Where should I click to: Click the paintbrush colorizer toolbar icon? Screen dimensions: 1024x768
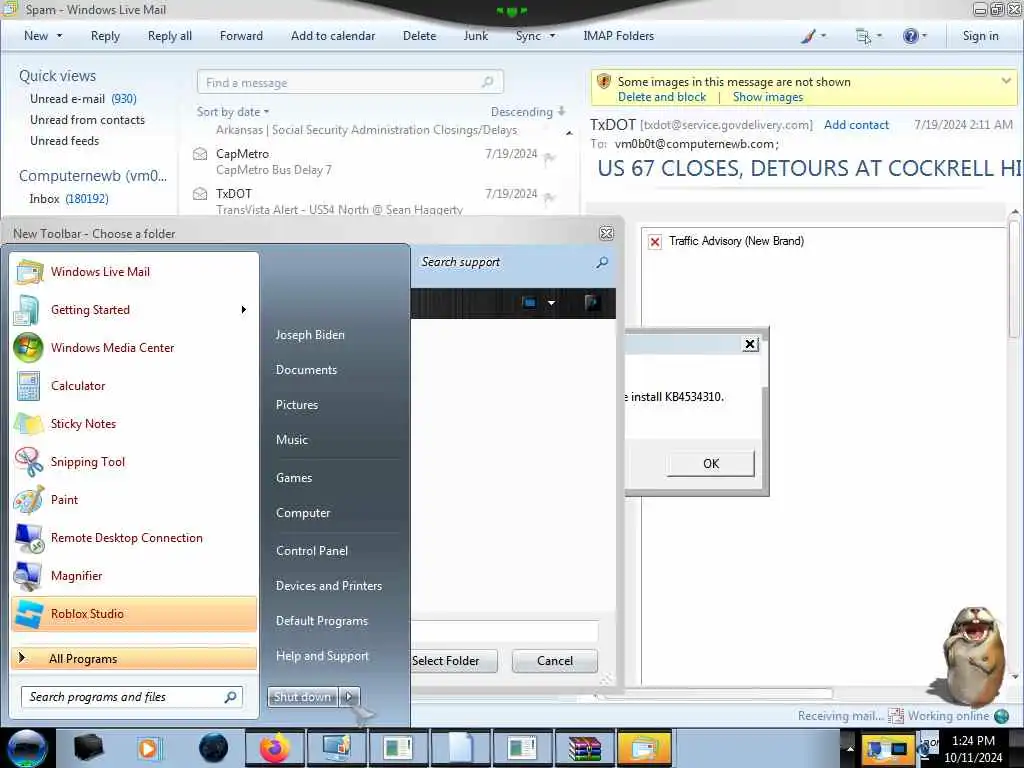(808, 36)
